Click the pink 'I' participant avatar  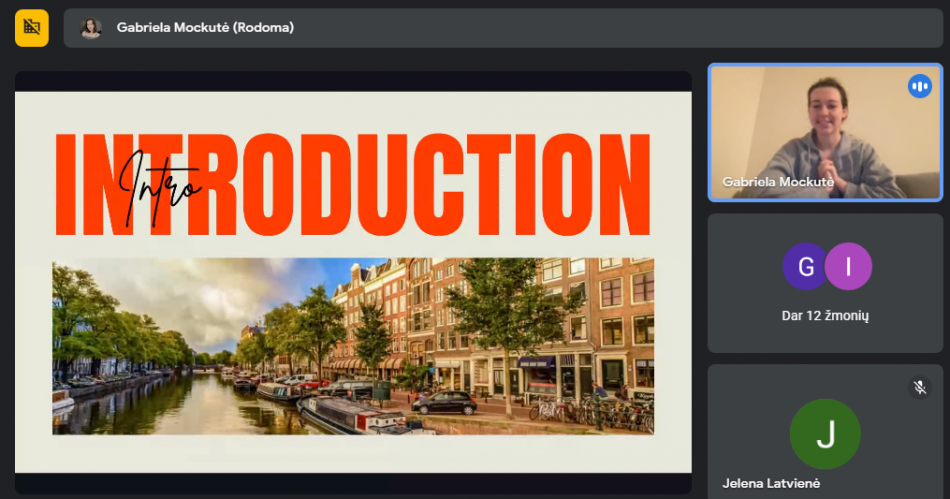(x=848, y=266)
